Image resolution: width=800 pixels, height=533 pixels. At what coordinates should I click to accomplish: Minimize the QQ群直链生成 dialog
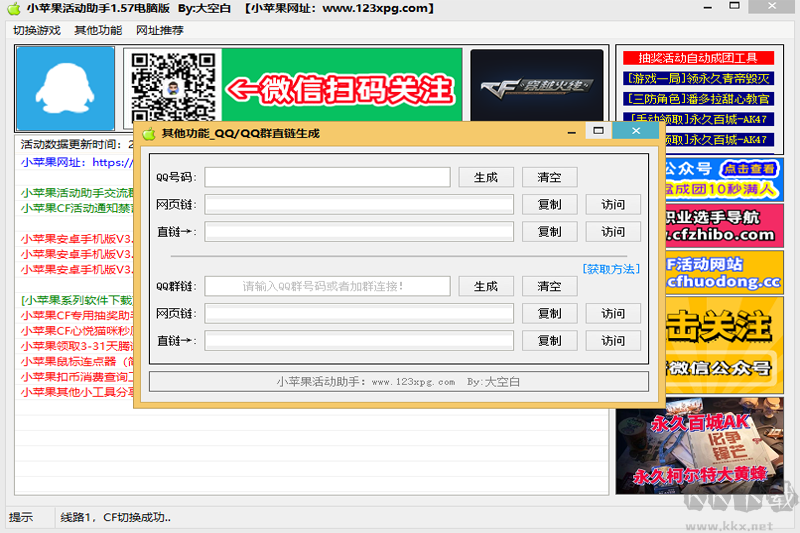pos(572,132)
